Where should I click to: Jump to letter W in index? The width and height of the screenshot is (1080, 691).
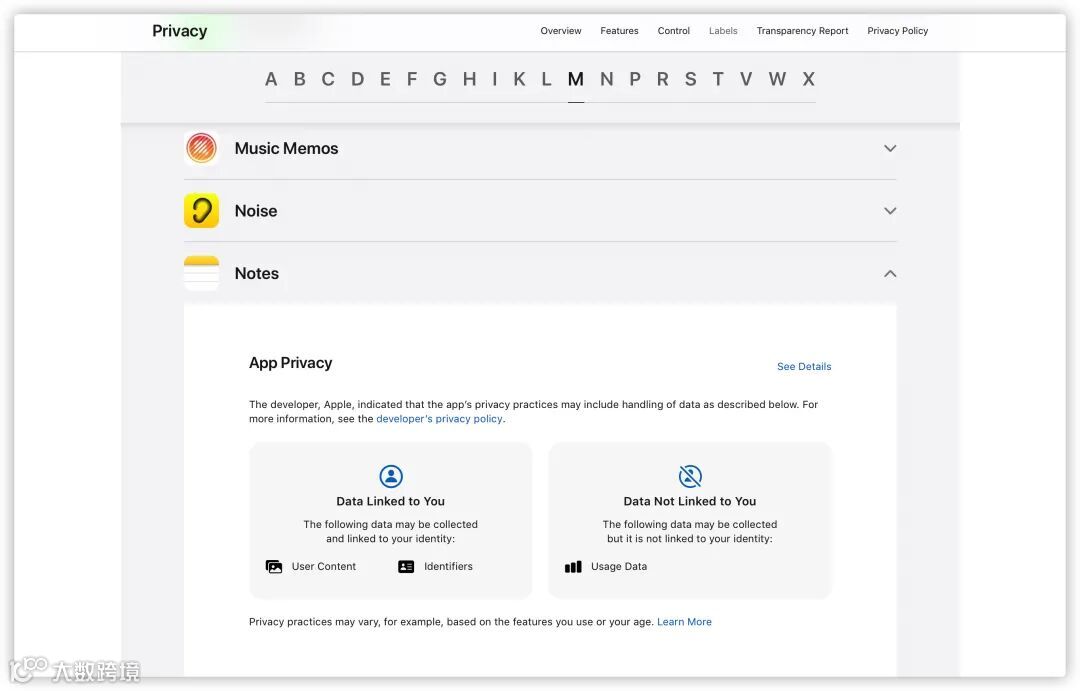click(777, 79)
